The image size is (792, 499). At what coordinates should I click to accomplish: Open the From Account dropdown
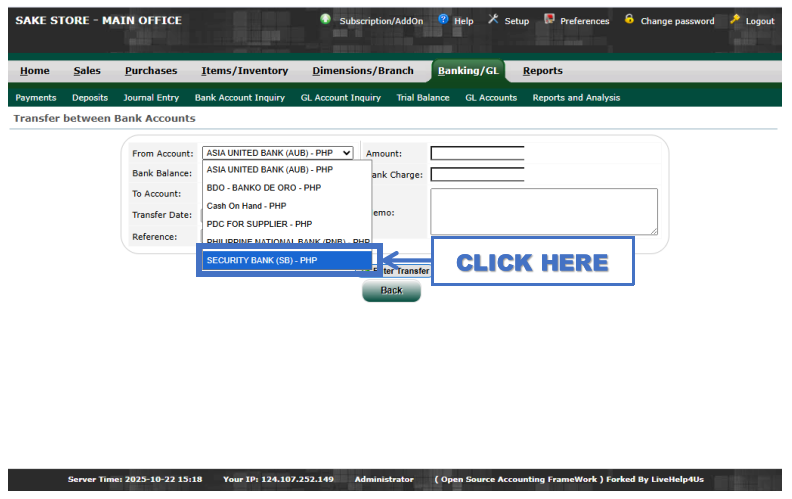(x=278, y=153)
